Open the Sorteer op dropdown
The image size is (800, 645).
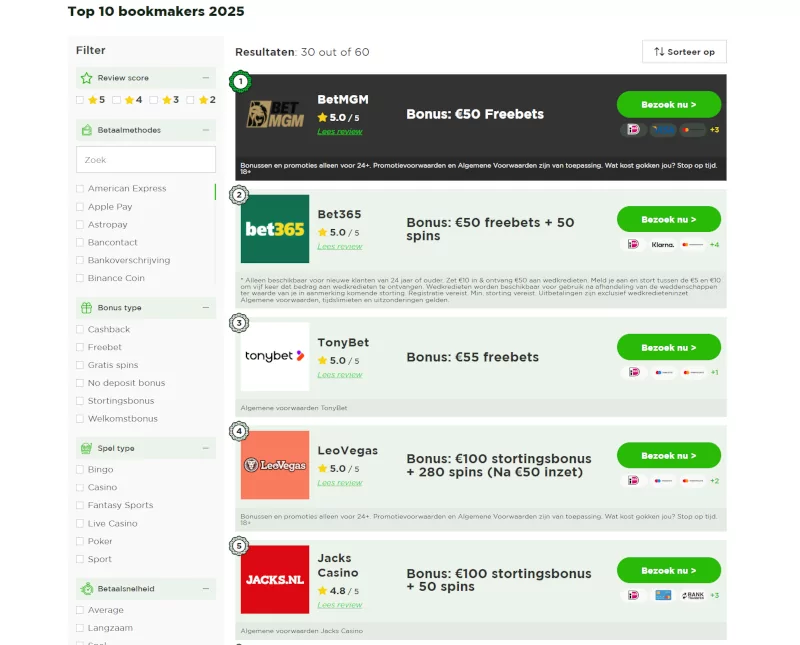(x=684, y=52)
